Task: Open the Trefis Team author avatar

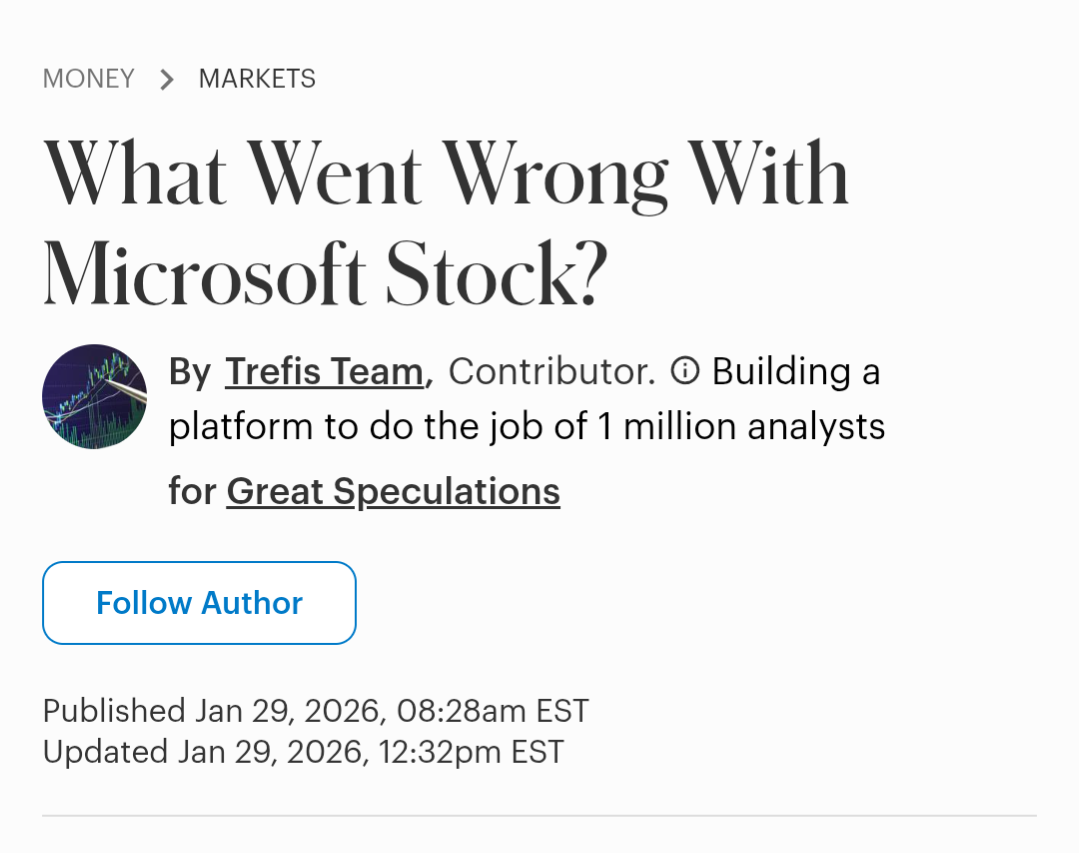Action: pos(94,397)
